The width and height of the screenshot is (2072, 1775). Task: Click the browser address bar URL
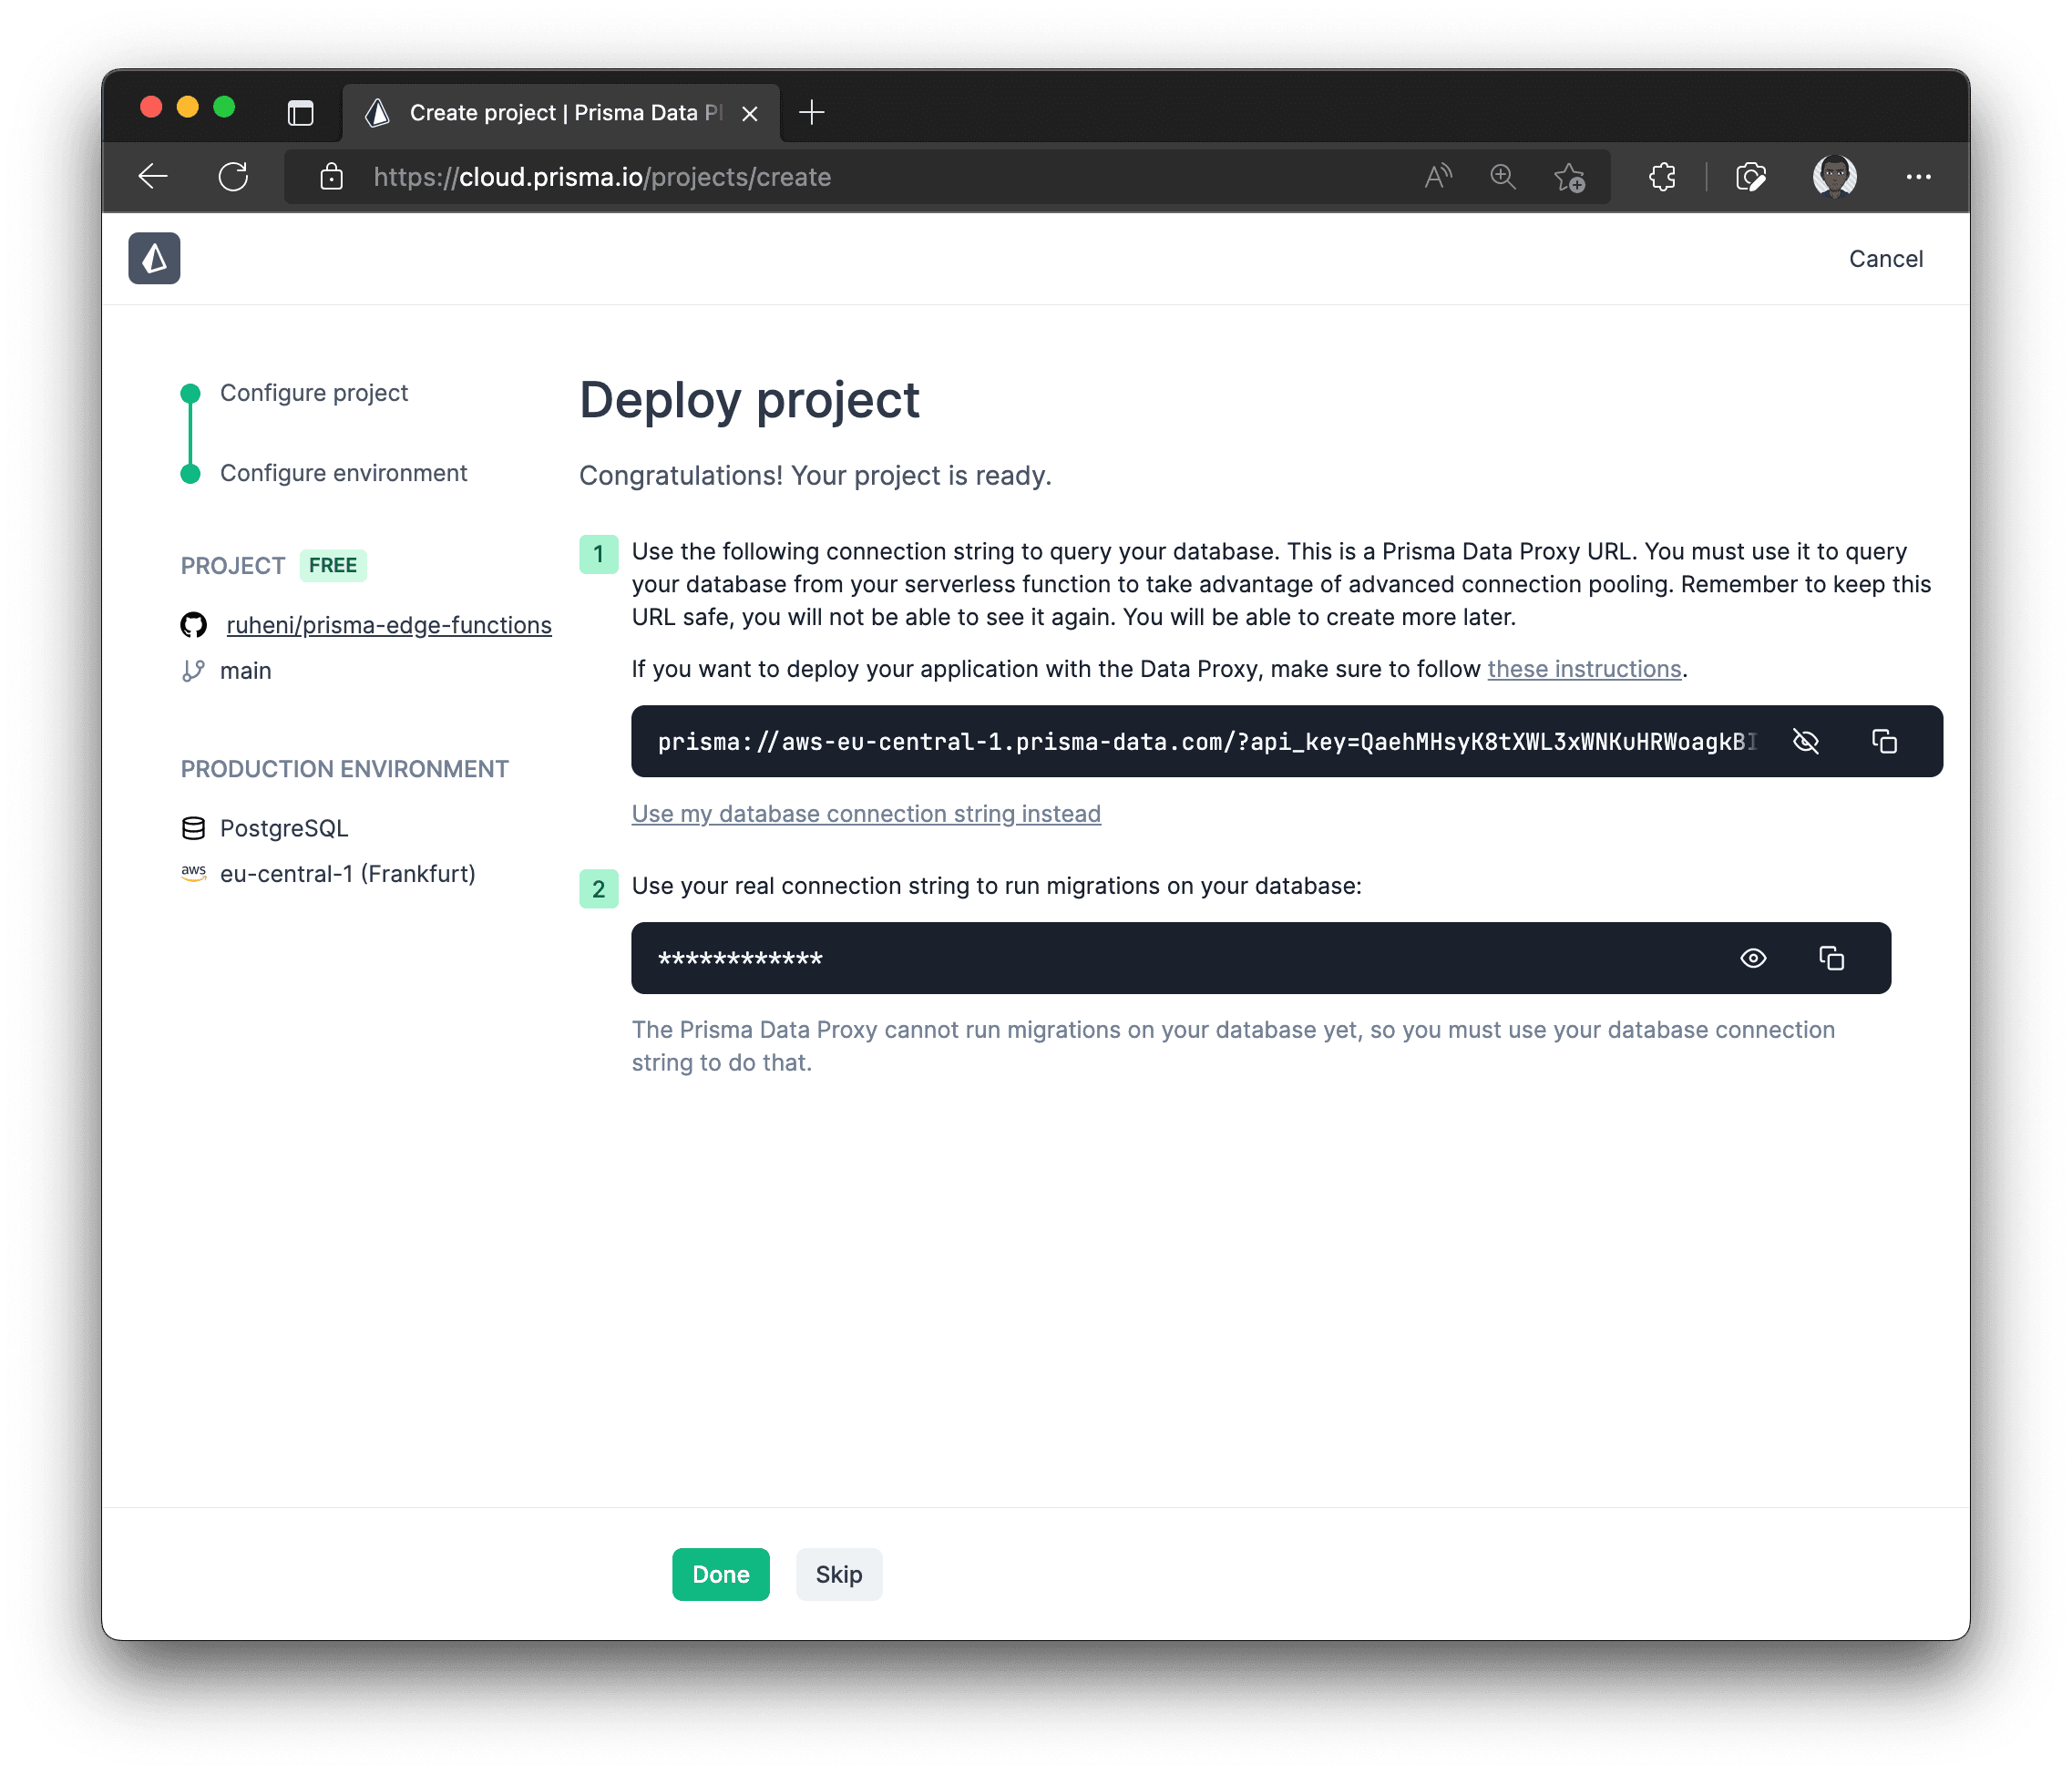(602, 177)
